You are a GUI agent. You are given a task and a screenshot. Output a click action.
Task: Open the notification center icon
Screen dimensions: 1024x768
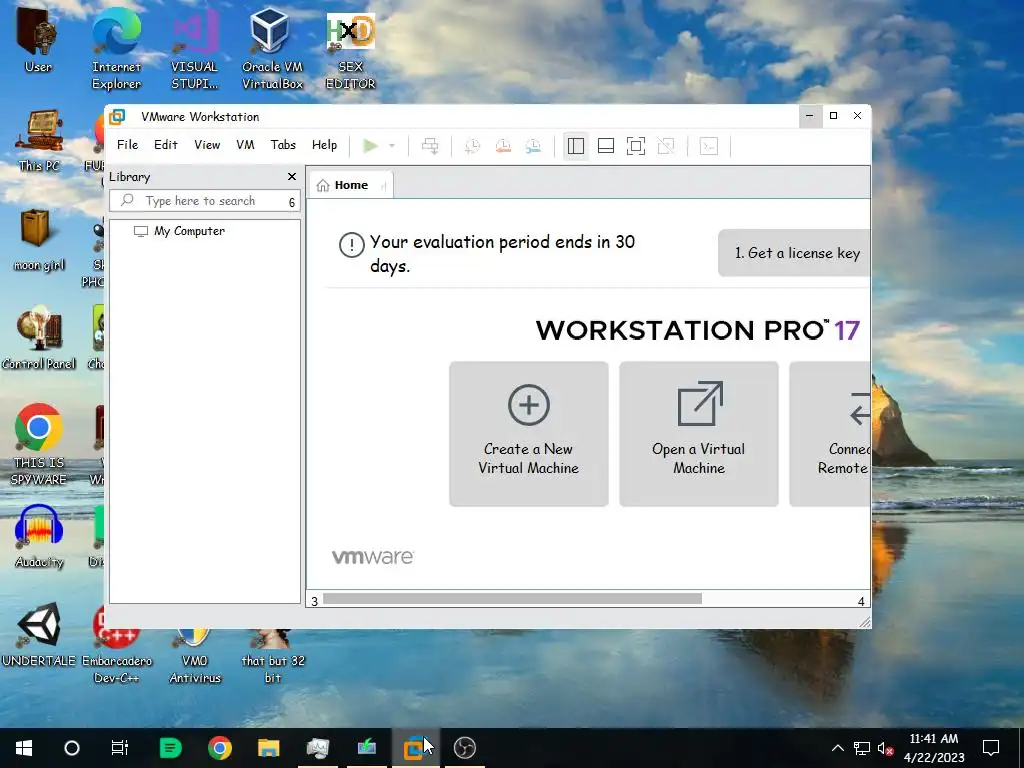pos(991,748)
